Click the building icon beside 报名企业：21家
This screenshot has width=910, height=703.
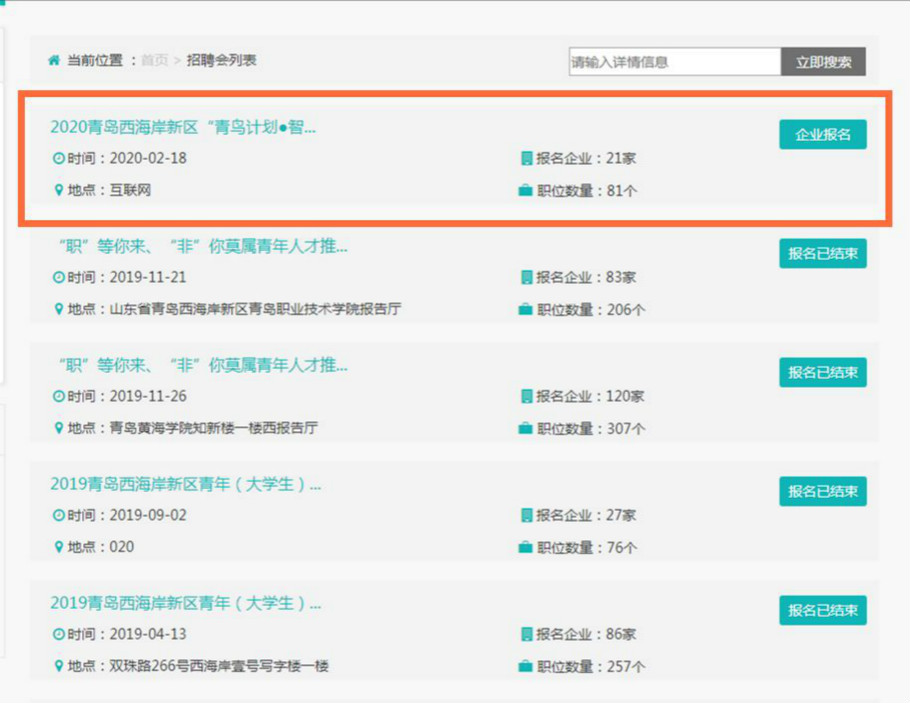pyautogui.click(x=526, y=159)
